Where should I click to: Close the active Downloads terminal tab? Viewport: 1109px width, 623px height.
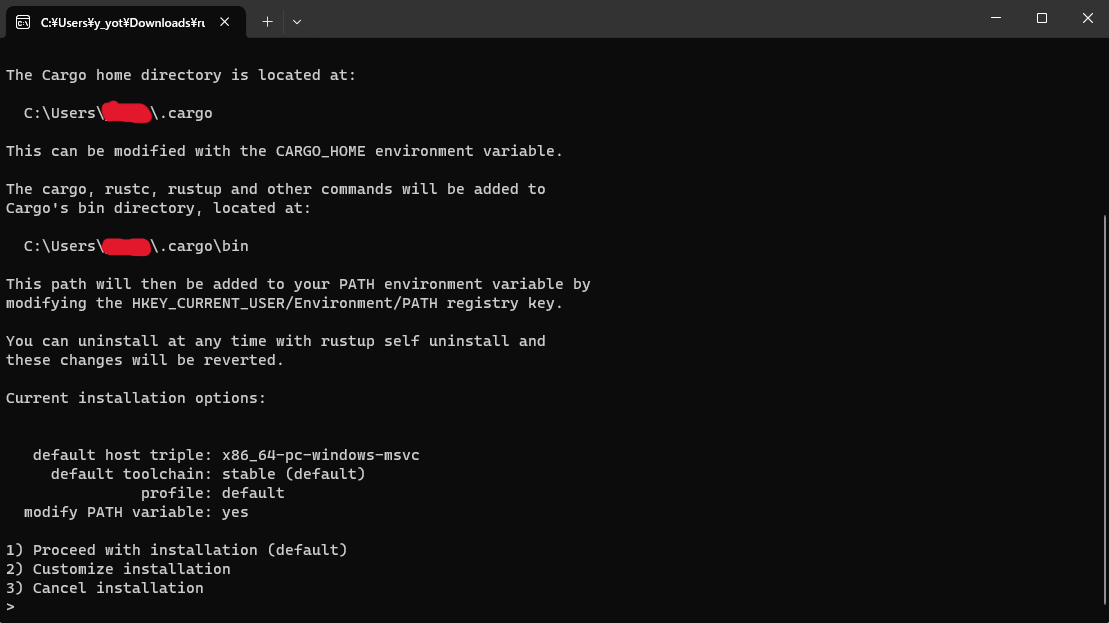225,21
